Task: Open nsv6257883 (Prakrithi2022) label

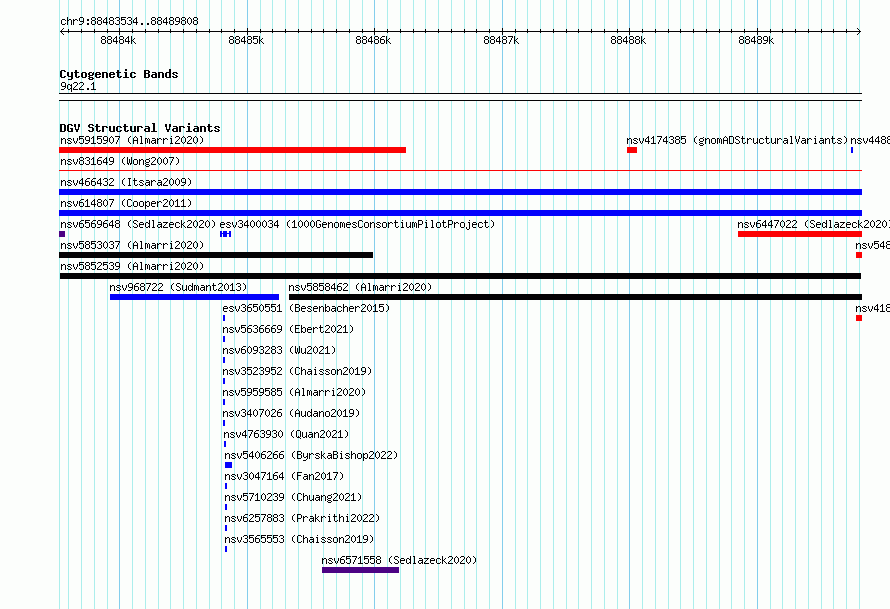Action: point(303,518)
